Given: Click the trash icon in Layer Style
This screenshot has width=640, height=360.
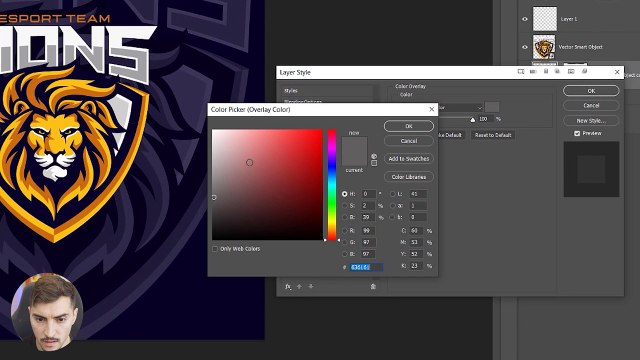Looking at the screenshot, I should (373, 287).
